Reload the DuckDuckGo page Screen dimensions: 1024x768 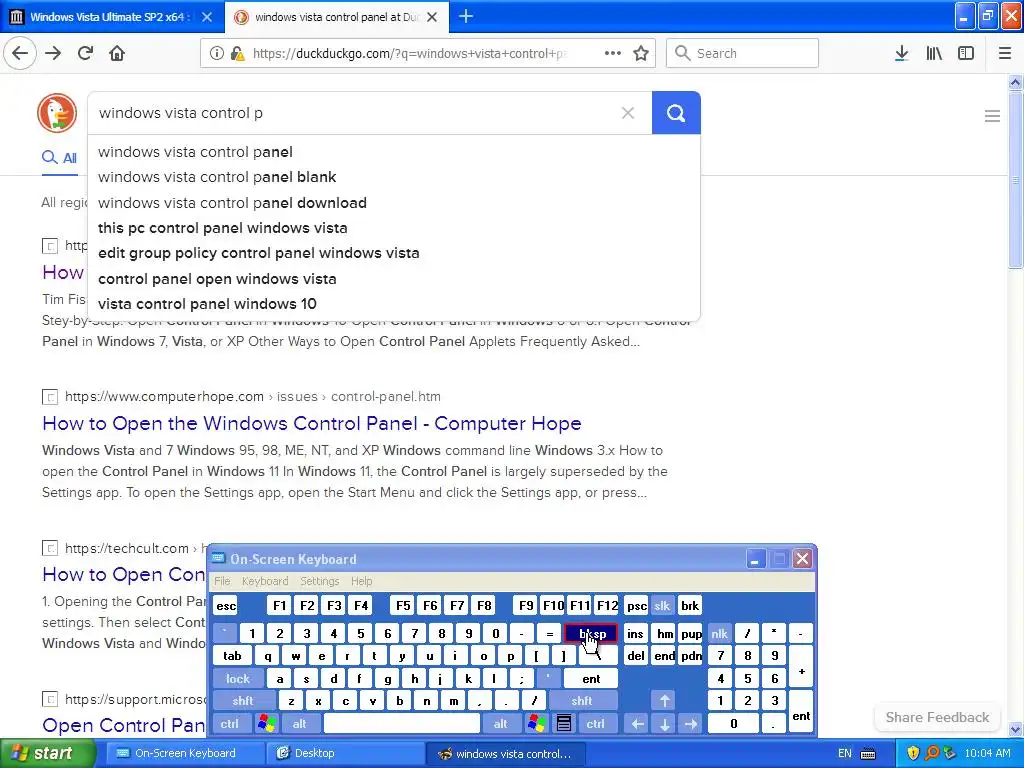(x=86, y=53)
